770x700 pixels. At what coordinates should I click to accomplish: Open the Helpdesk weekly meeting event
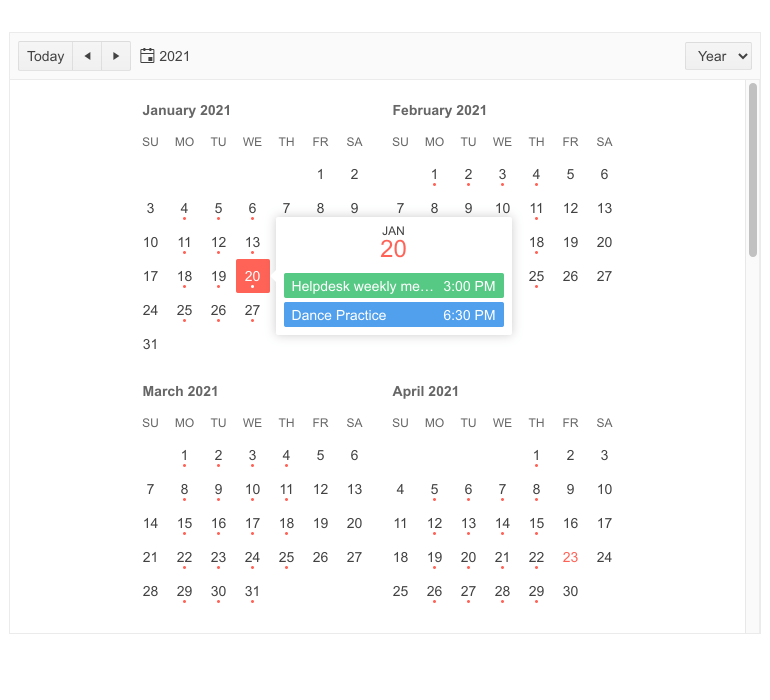[x=394, y=286]
